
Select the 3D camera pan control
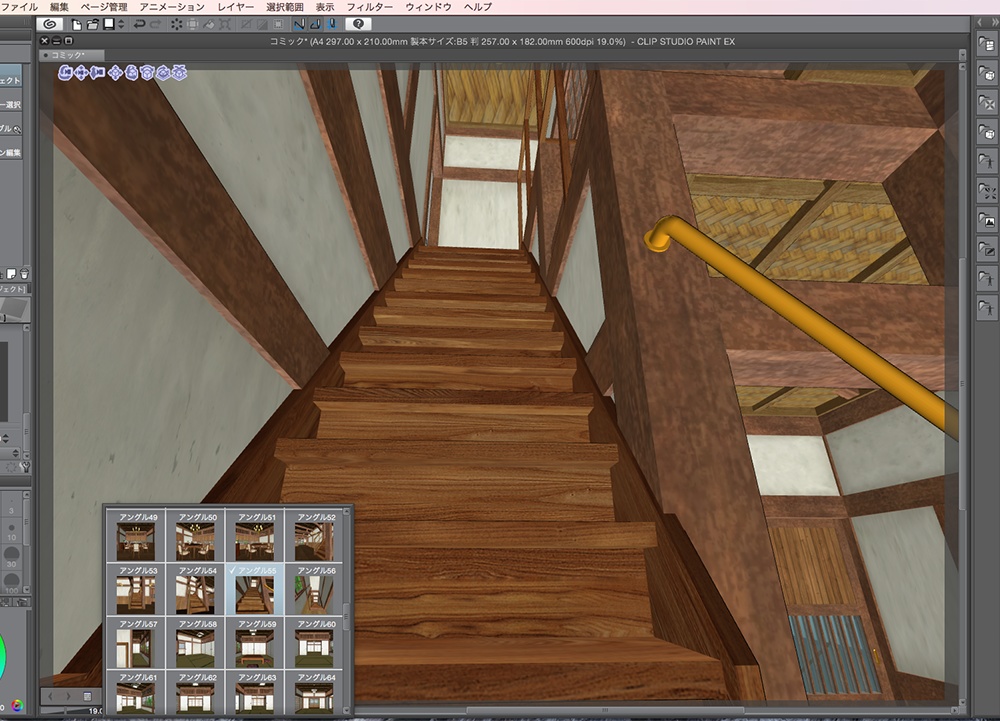click(81, 73)
